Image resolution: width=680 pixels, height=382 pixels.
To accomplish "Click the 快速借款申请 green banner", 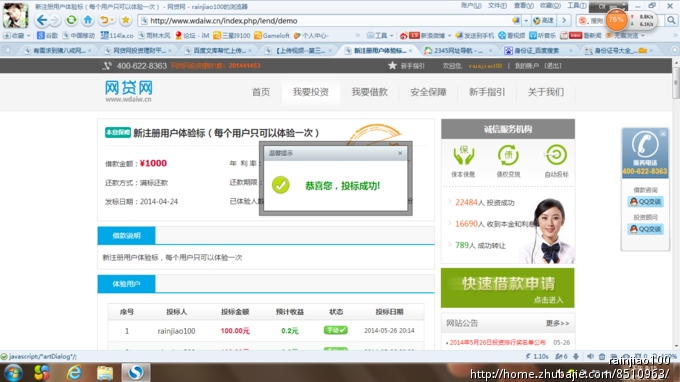I will click(x=507, y=288).
